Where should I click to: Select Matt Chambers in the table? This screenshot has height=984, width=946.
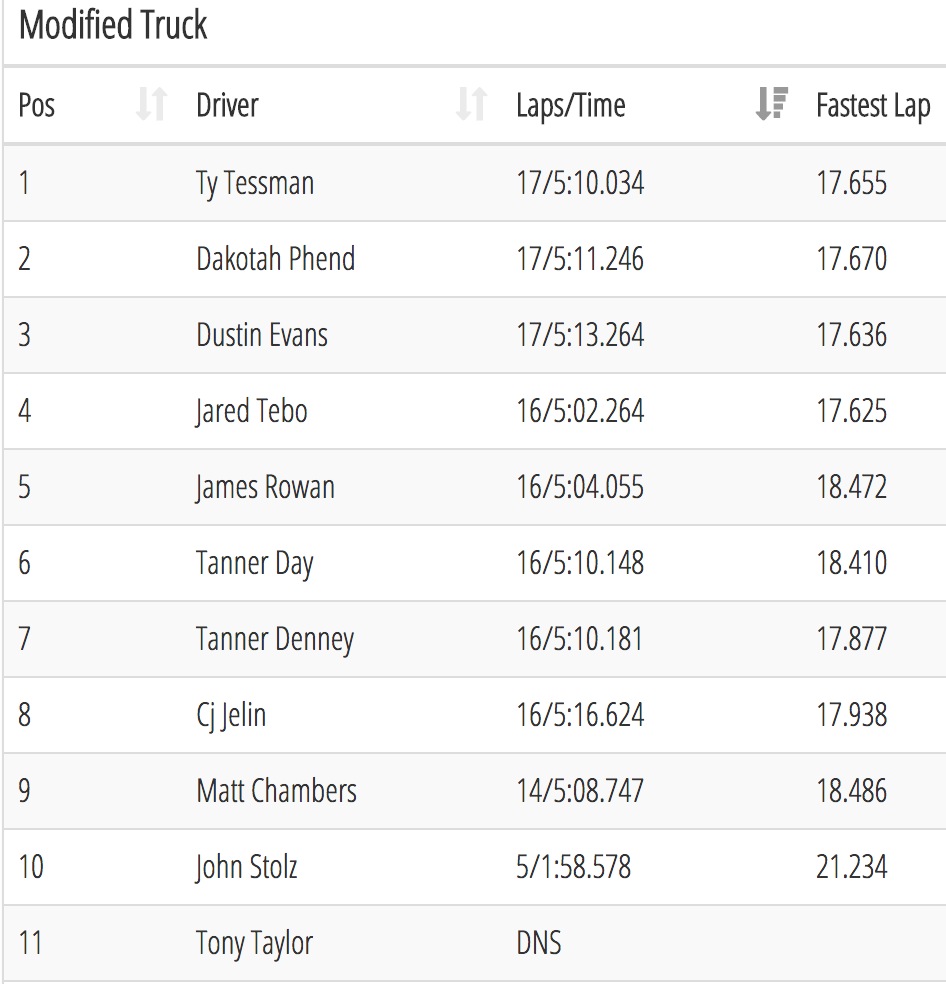[276, 791]
